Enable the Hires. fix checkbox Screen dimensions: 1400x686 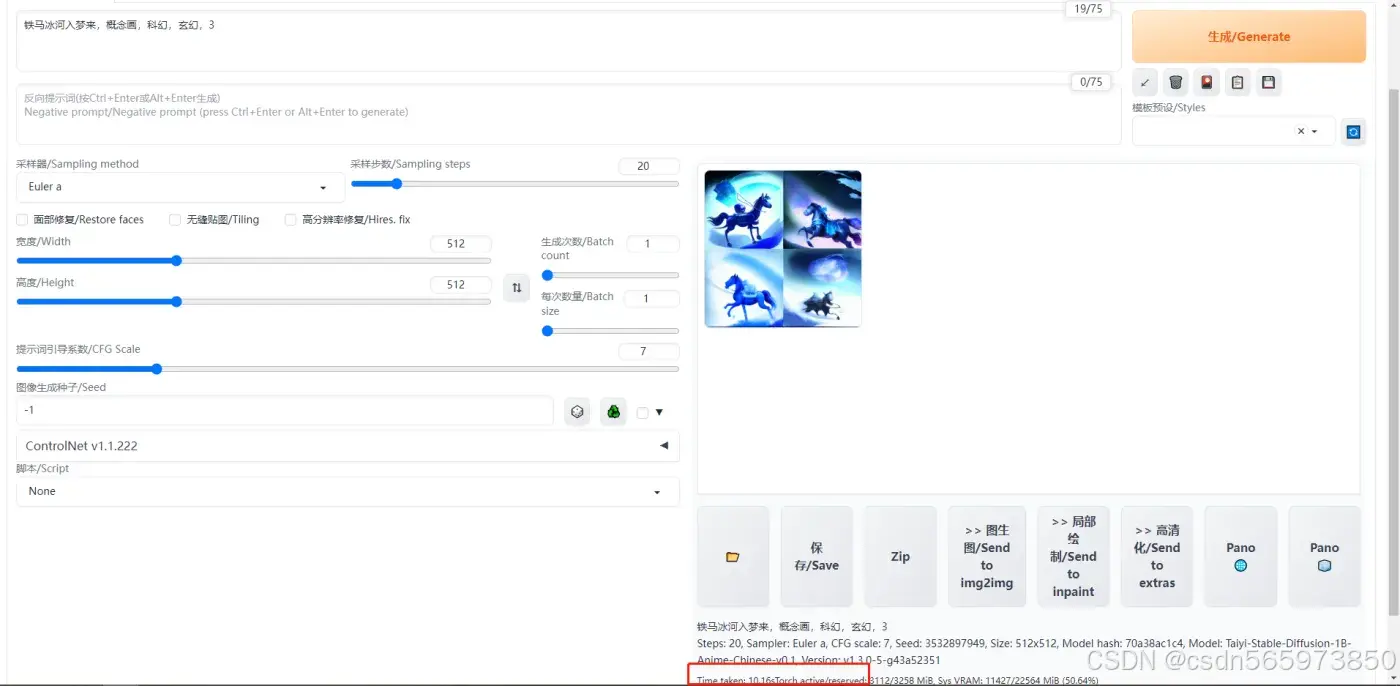[290, 219]
